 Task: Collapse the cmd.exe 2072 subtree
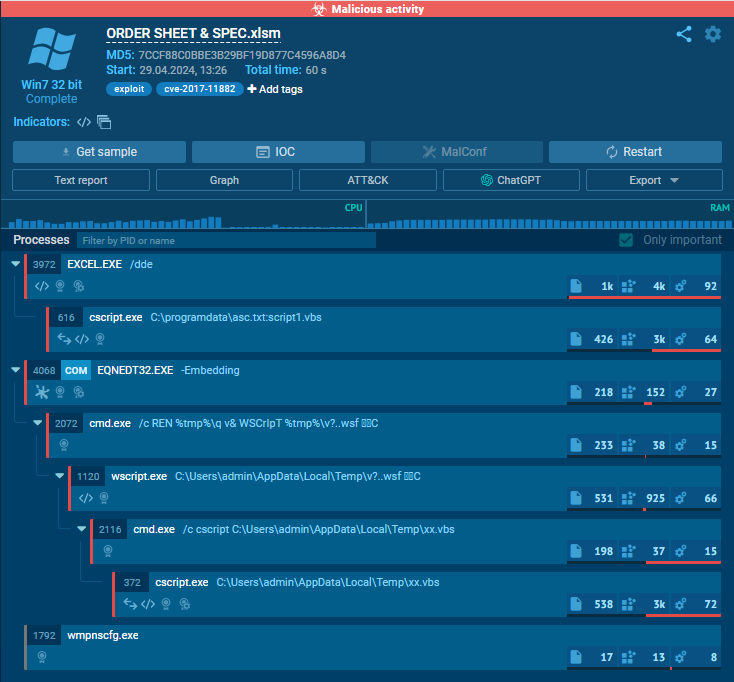point(37,423)
